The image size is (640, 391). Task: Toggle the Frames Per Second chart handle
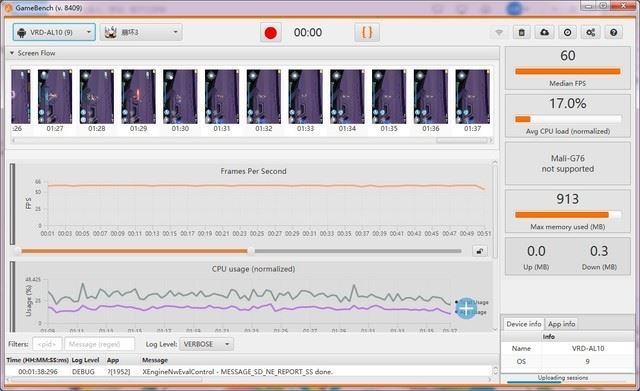point(12,204)
